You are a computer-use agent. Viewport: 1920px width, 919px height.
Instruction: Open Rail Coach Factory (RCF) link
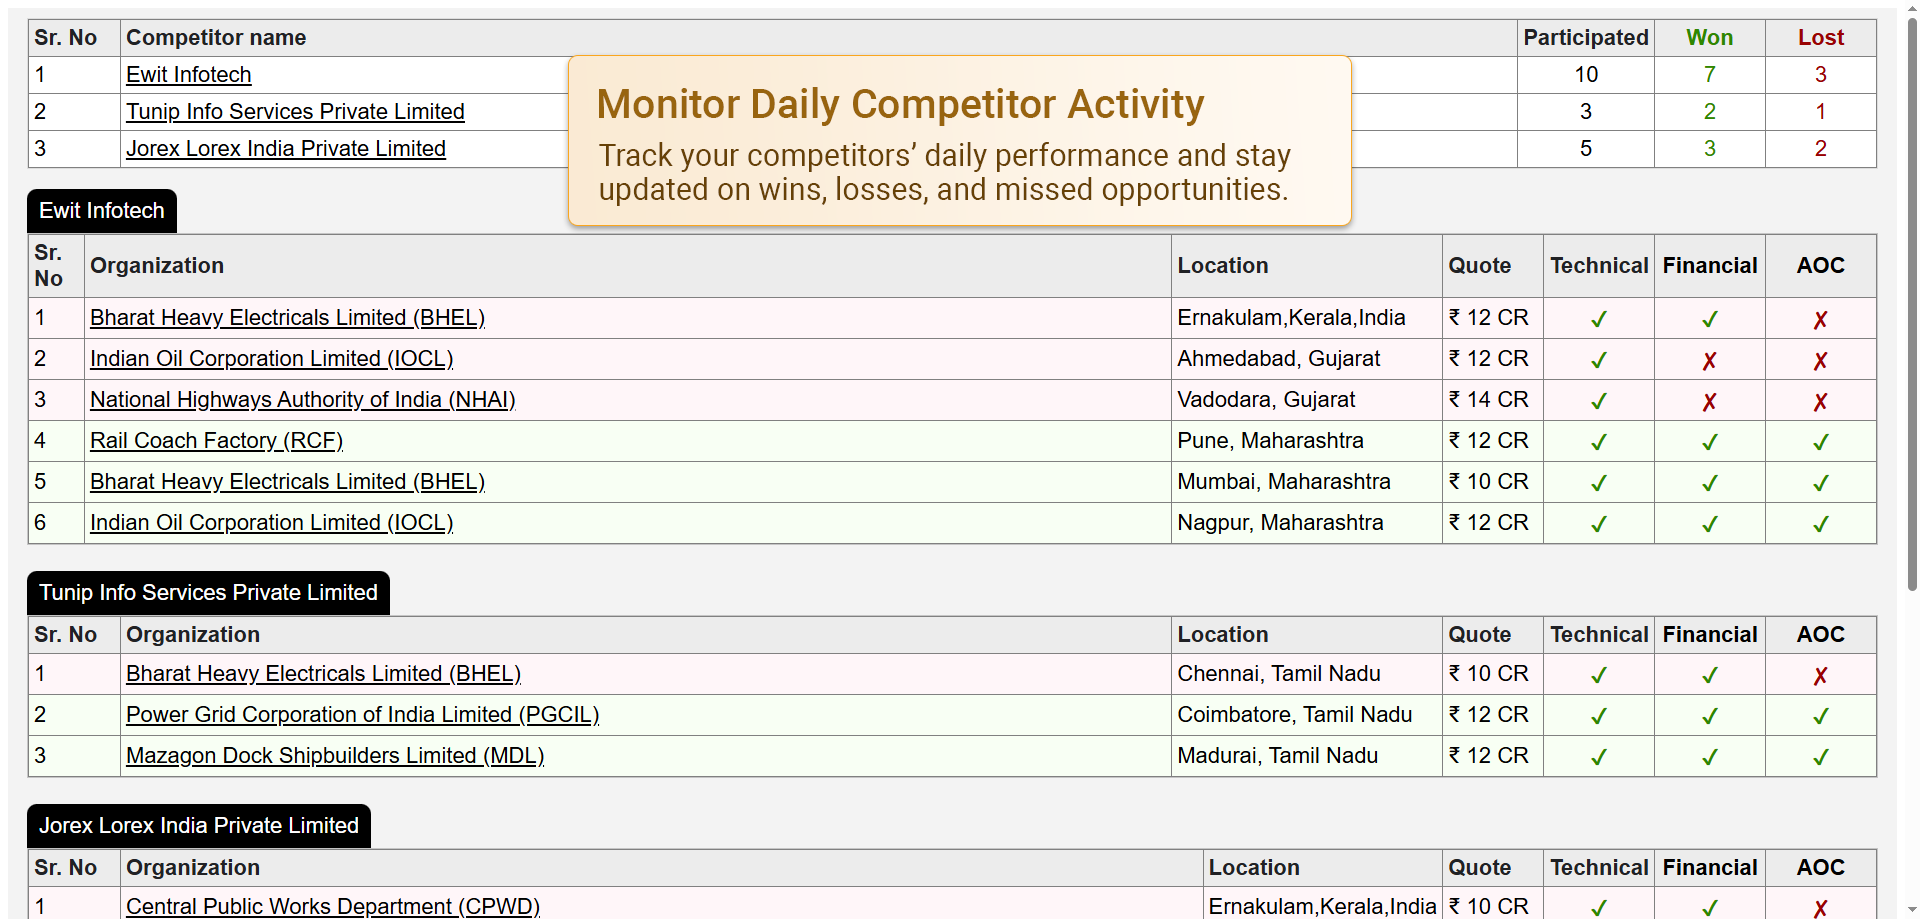coord(216,441)
